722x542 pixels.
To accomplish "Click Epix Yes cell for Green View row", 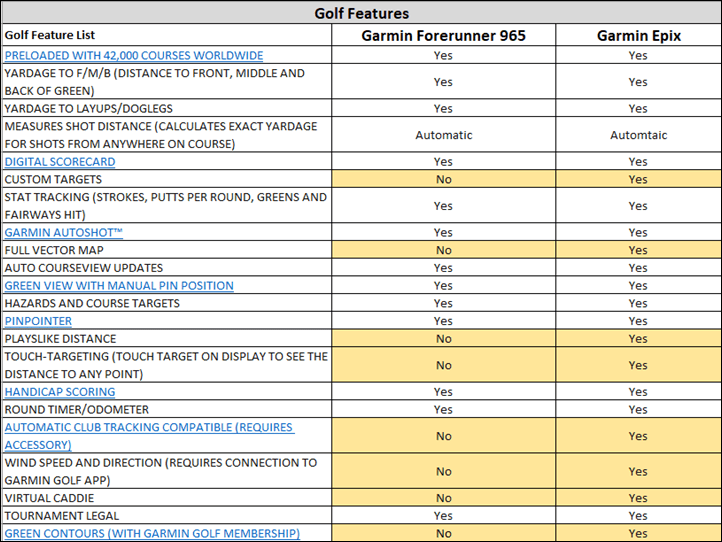I will click(639, 286).
